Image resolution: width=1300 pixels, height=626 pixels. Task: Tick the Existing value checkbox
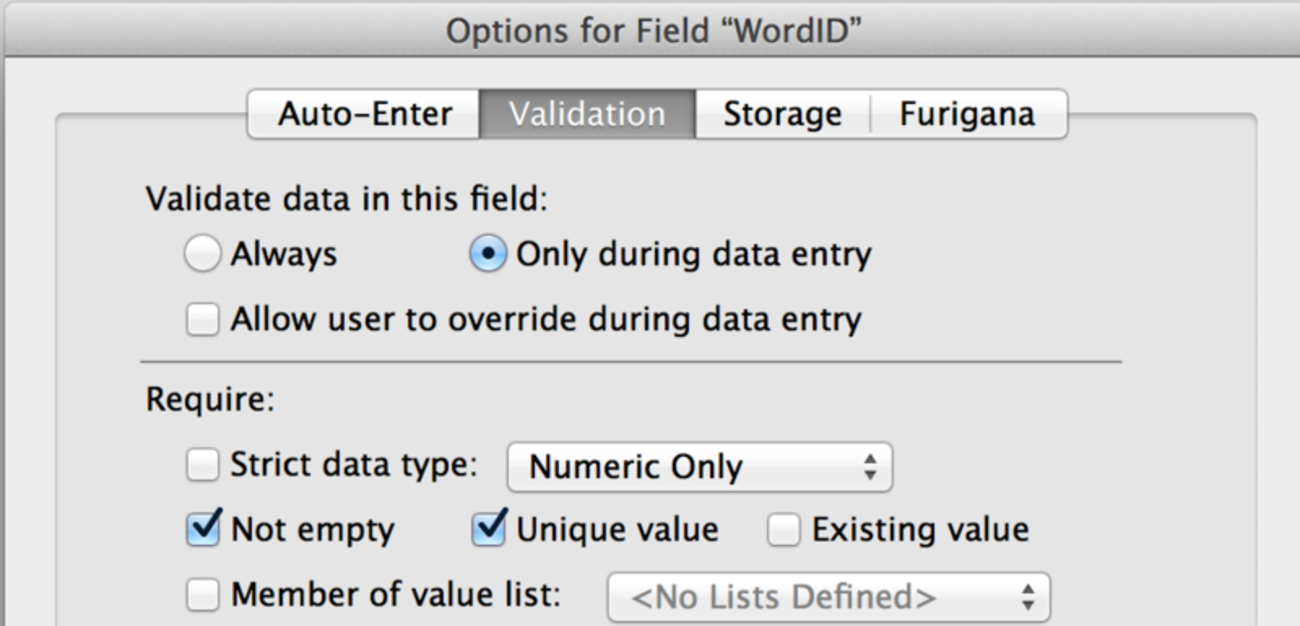click(x=783, y=530)
